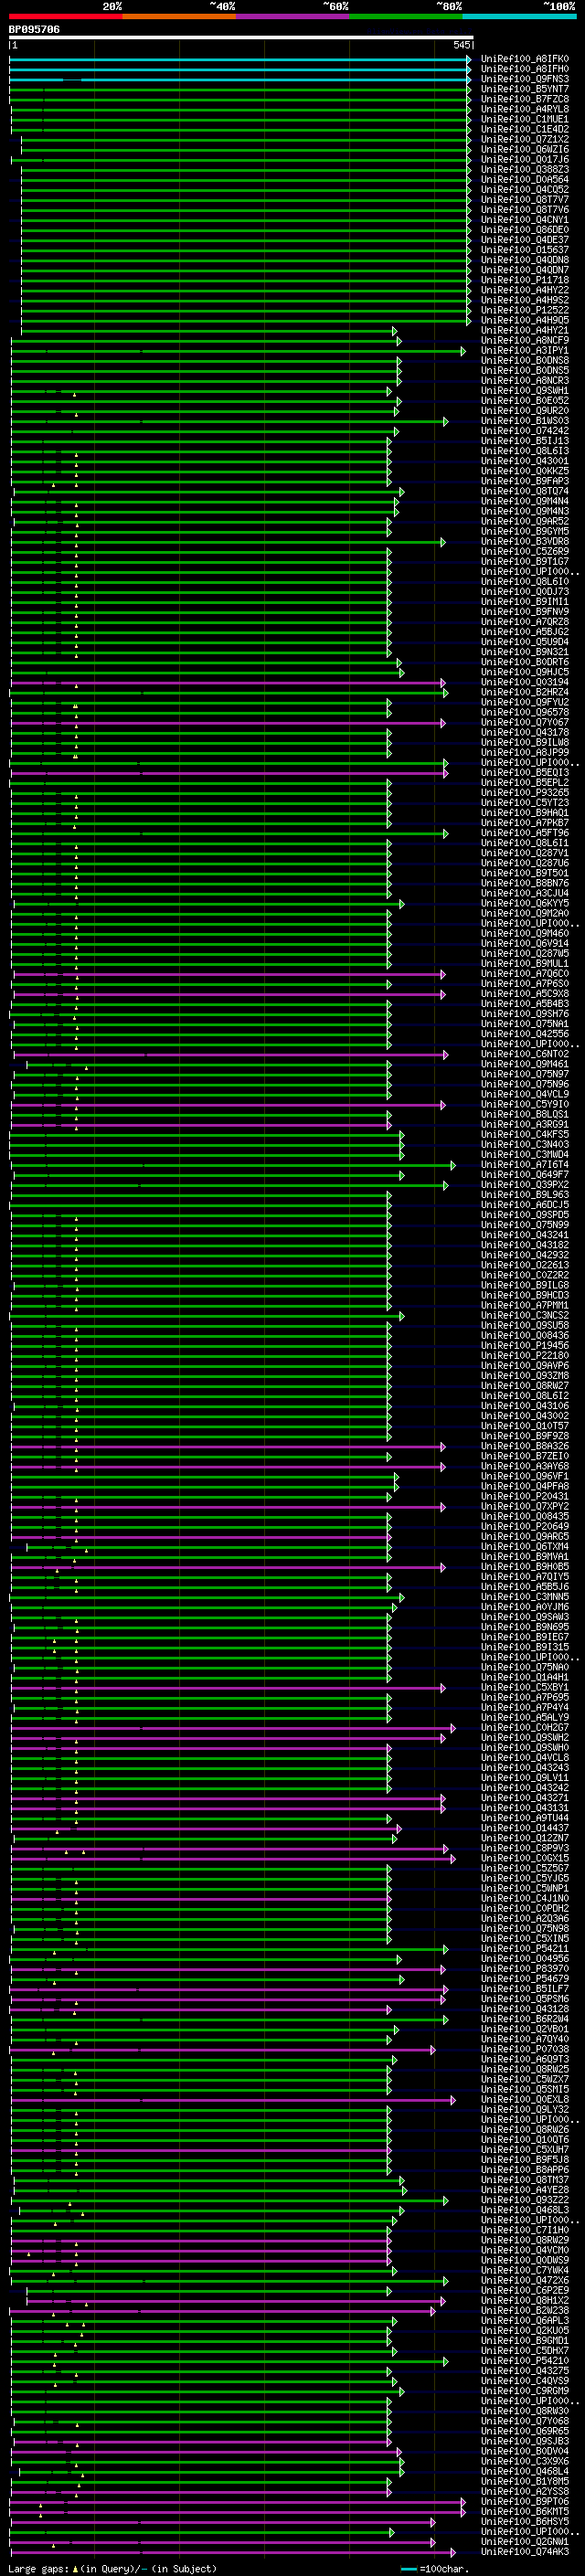Screen dimensions: 585x2576
Task: Select the UniRef100_B2HRZ4 label
Action: (524, 692)
